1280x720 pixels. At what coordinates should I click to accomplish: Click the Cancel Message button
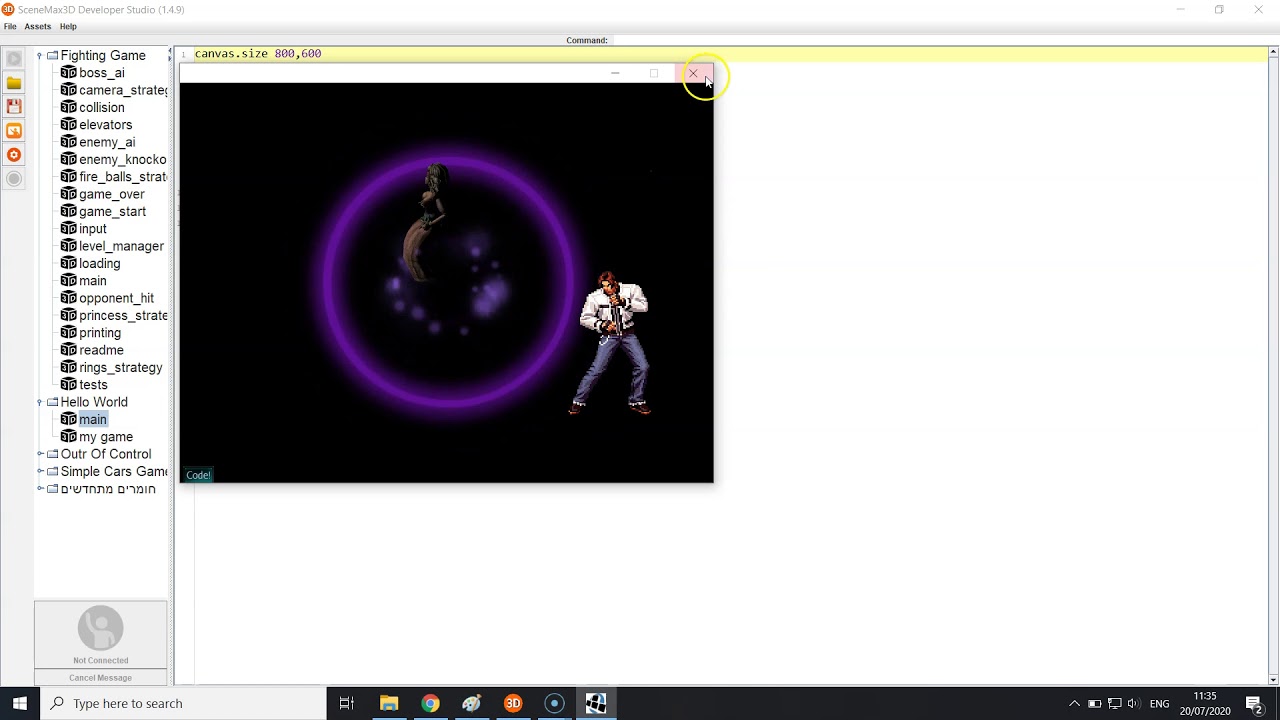tap(100, 678)
